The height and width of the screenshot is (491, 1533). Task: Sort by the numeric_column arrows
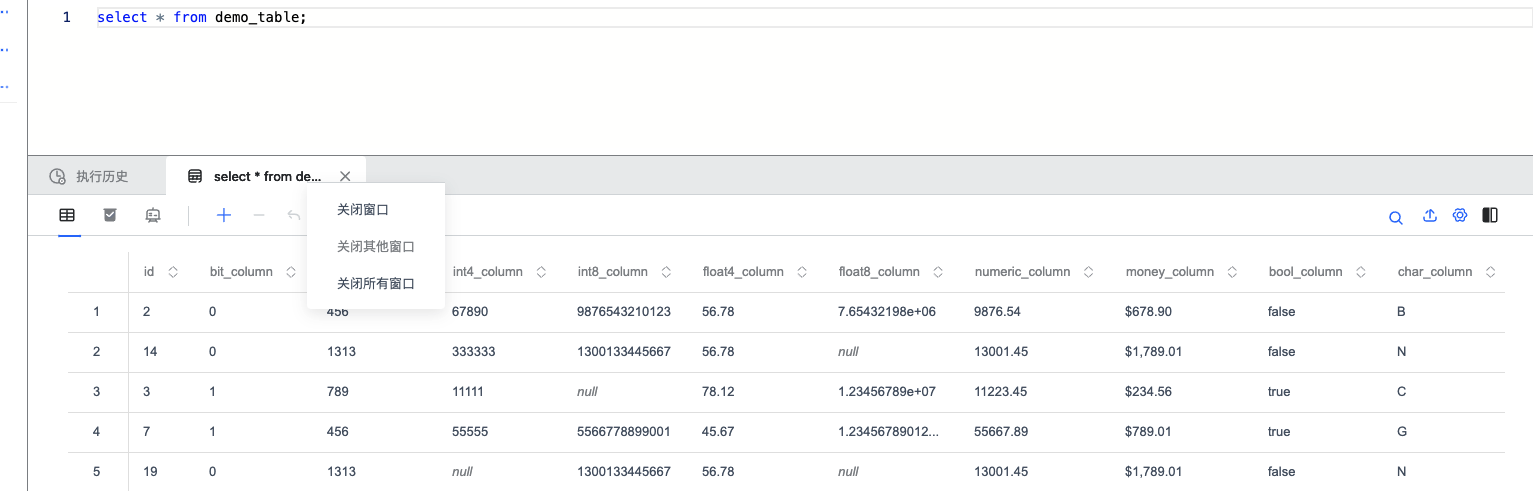click(1090, 272)
